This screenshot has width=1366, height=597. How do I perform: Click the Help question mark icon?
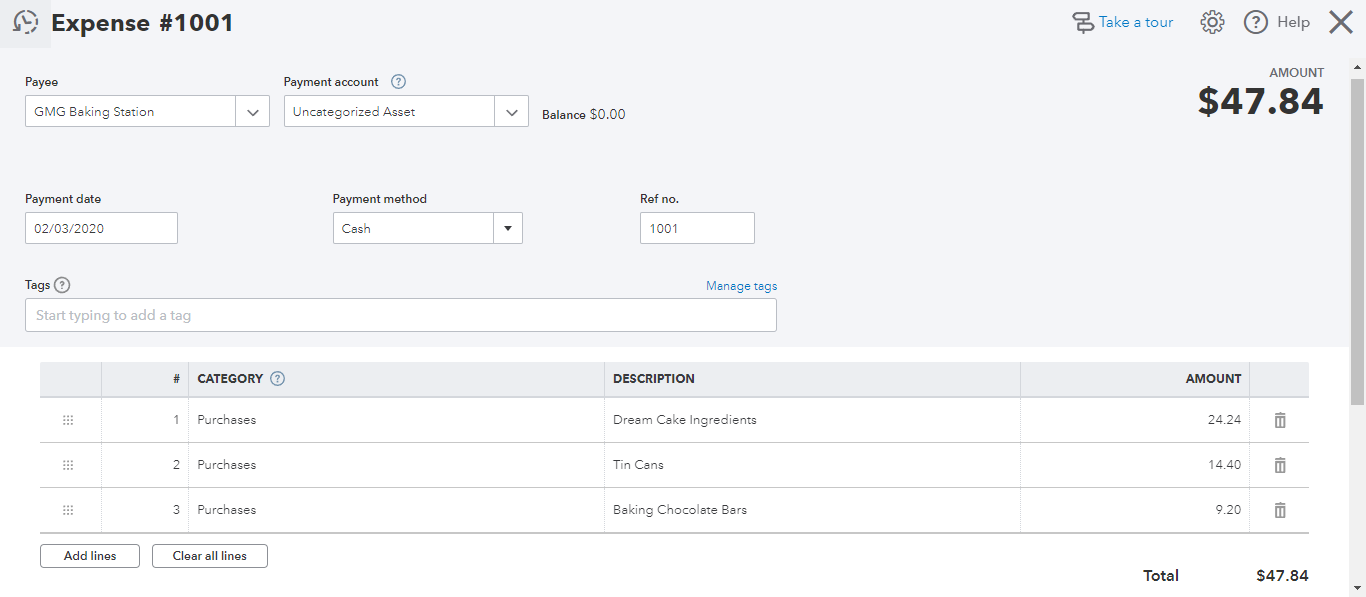(1256, 22)
